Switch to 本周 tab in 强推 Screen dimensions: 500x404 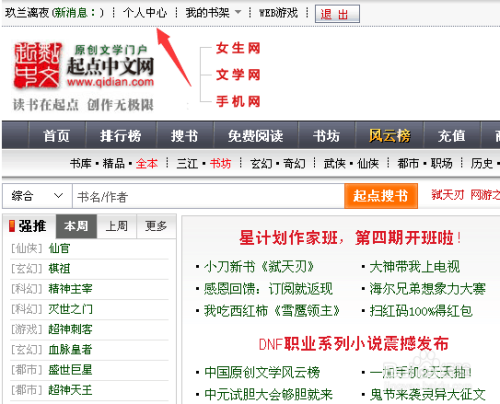(76, 226)
